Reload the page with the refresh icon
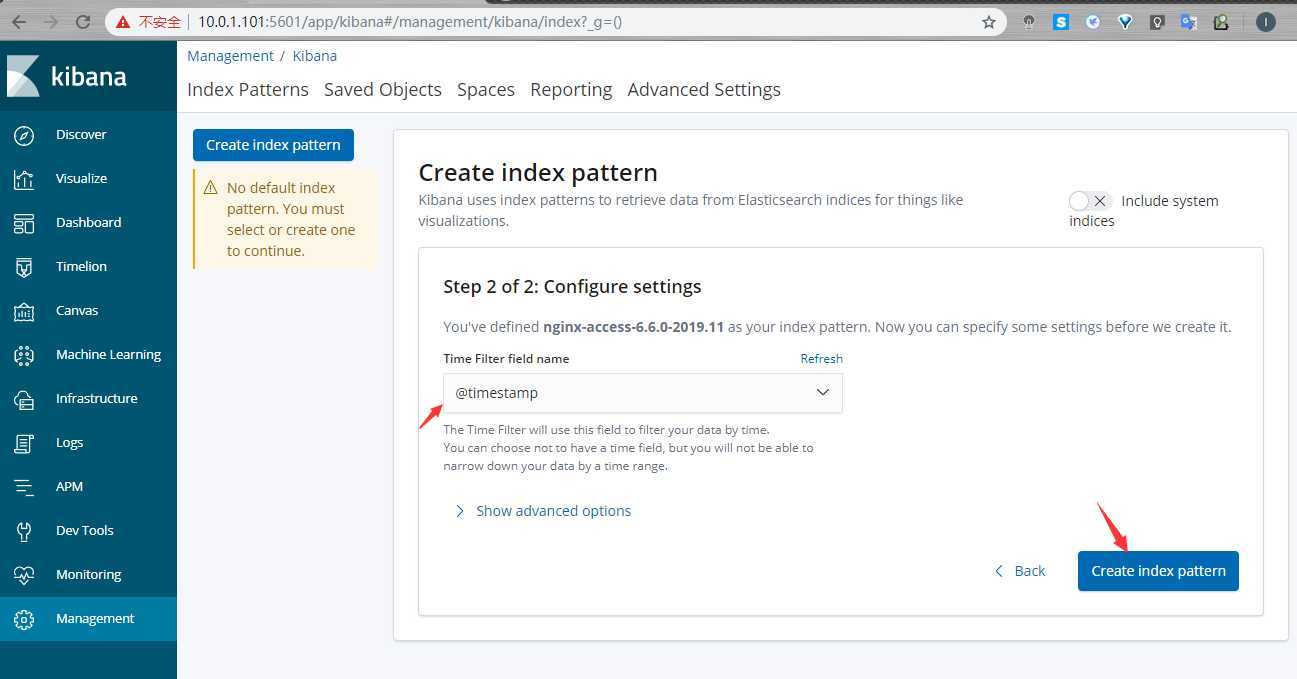This screenshot has width=1297, height=679. pos(83,21)
